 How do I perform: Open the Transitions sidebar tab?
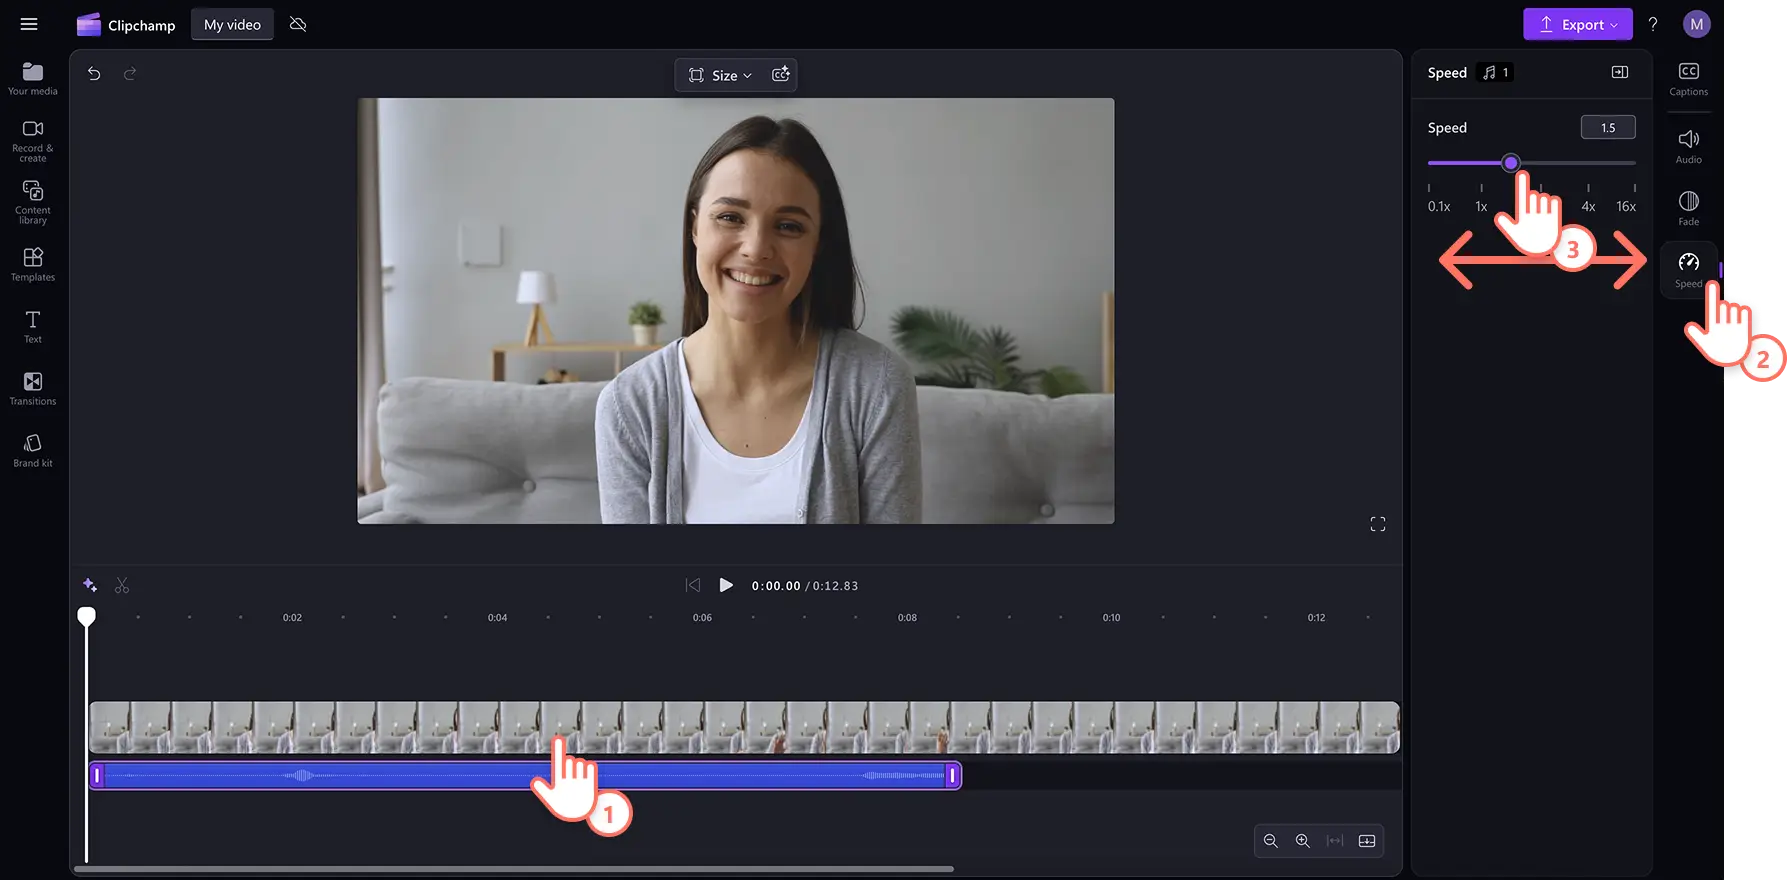point(33,388)
